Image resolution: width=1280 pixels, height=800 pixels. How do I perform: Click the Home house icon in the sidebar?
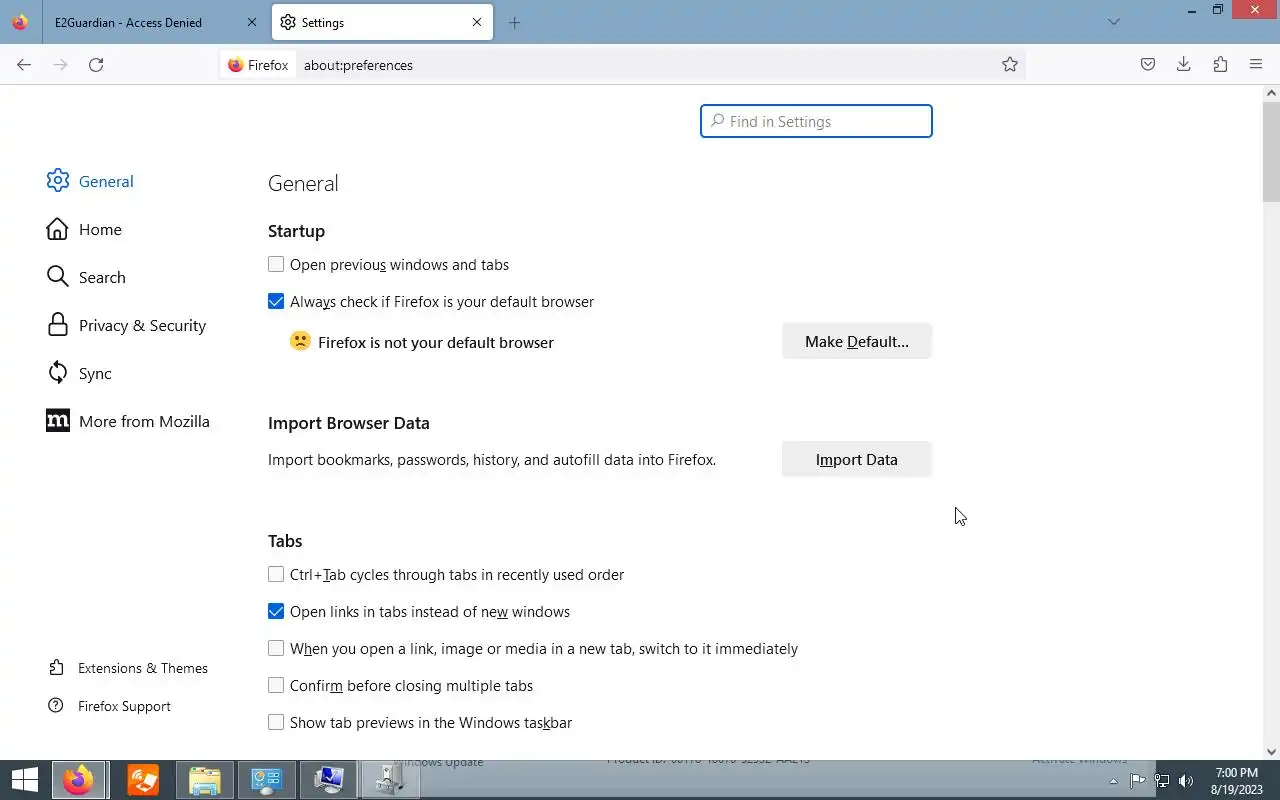[x=58, y=229]
